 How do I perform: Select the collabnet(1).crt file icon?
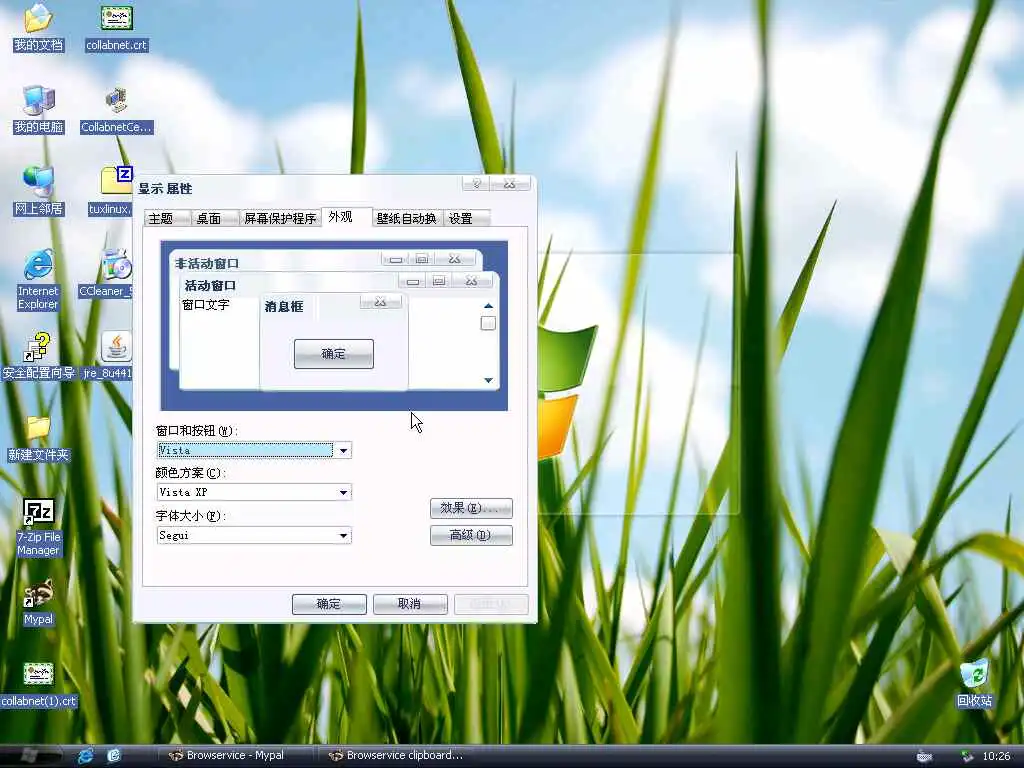(x=39, y=685)
